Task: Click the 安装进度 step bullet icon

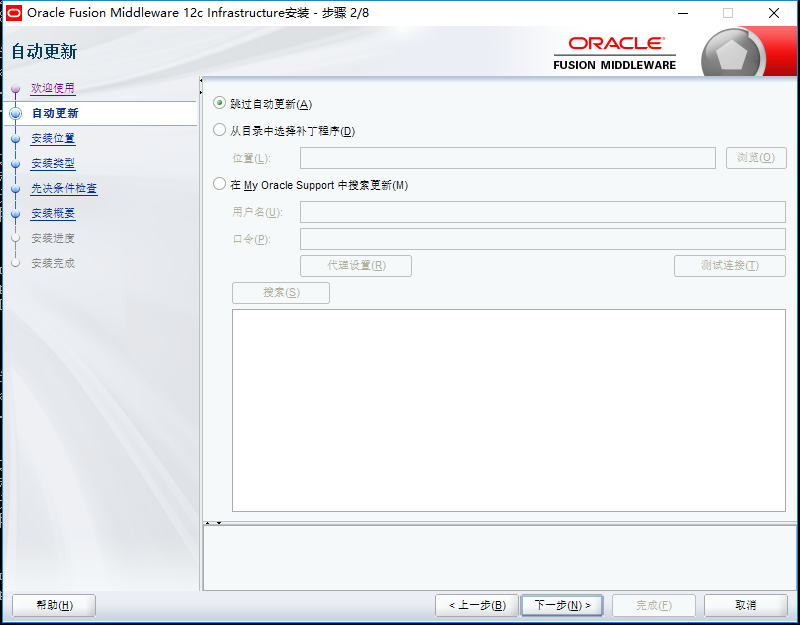Action: [16, 238]
